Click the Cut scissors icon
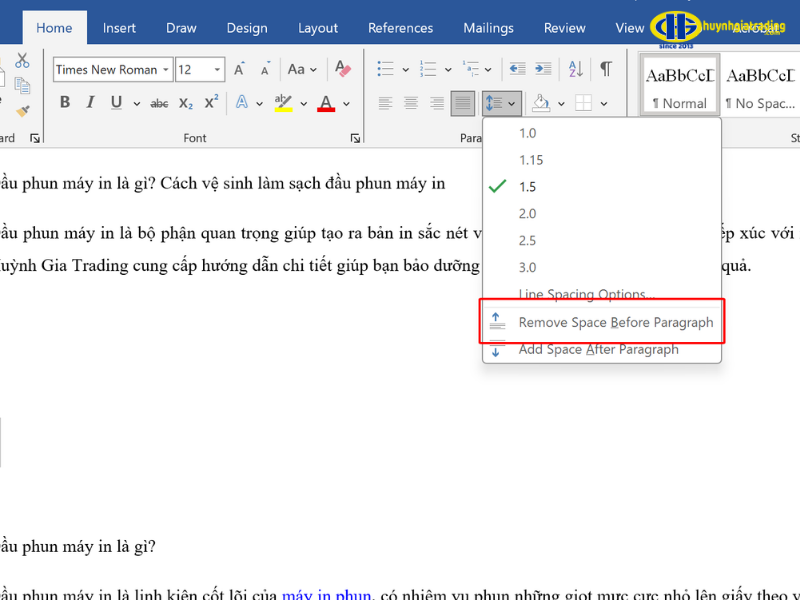The height and width of the screenshot is (600, 800). coord(20,61)
